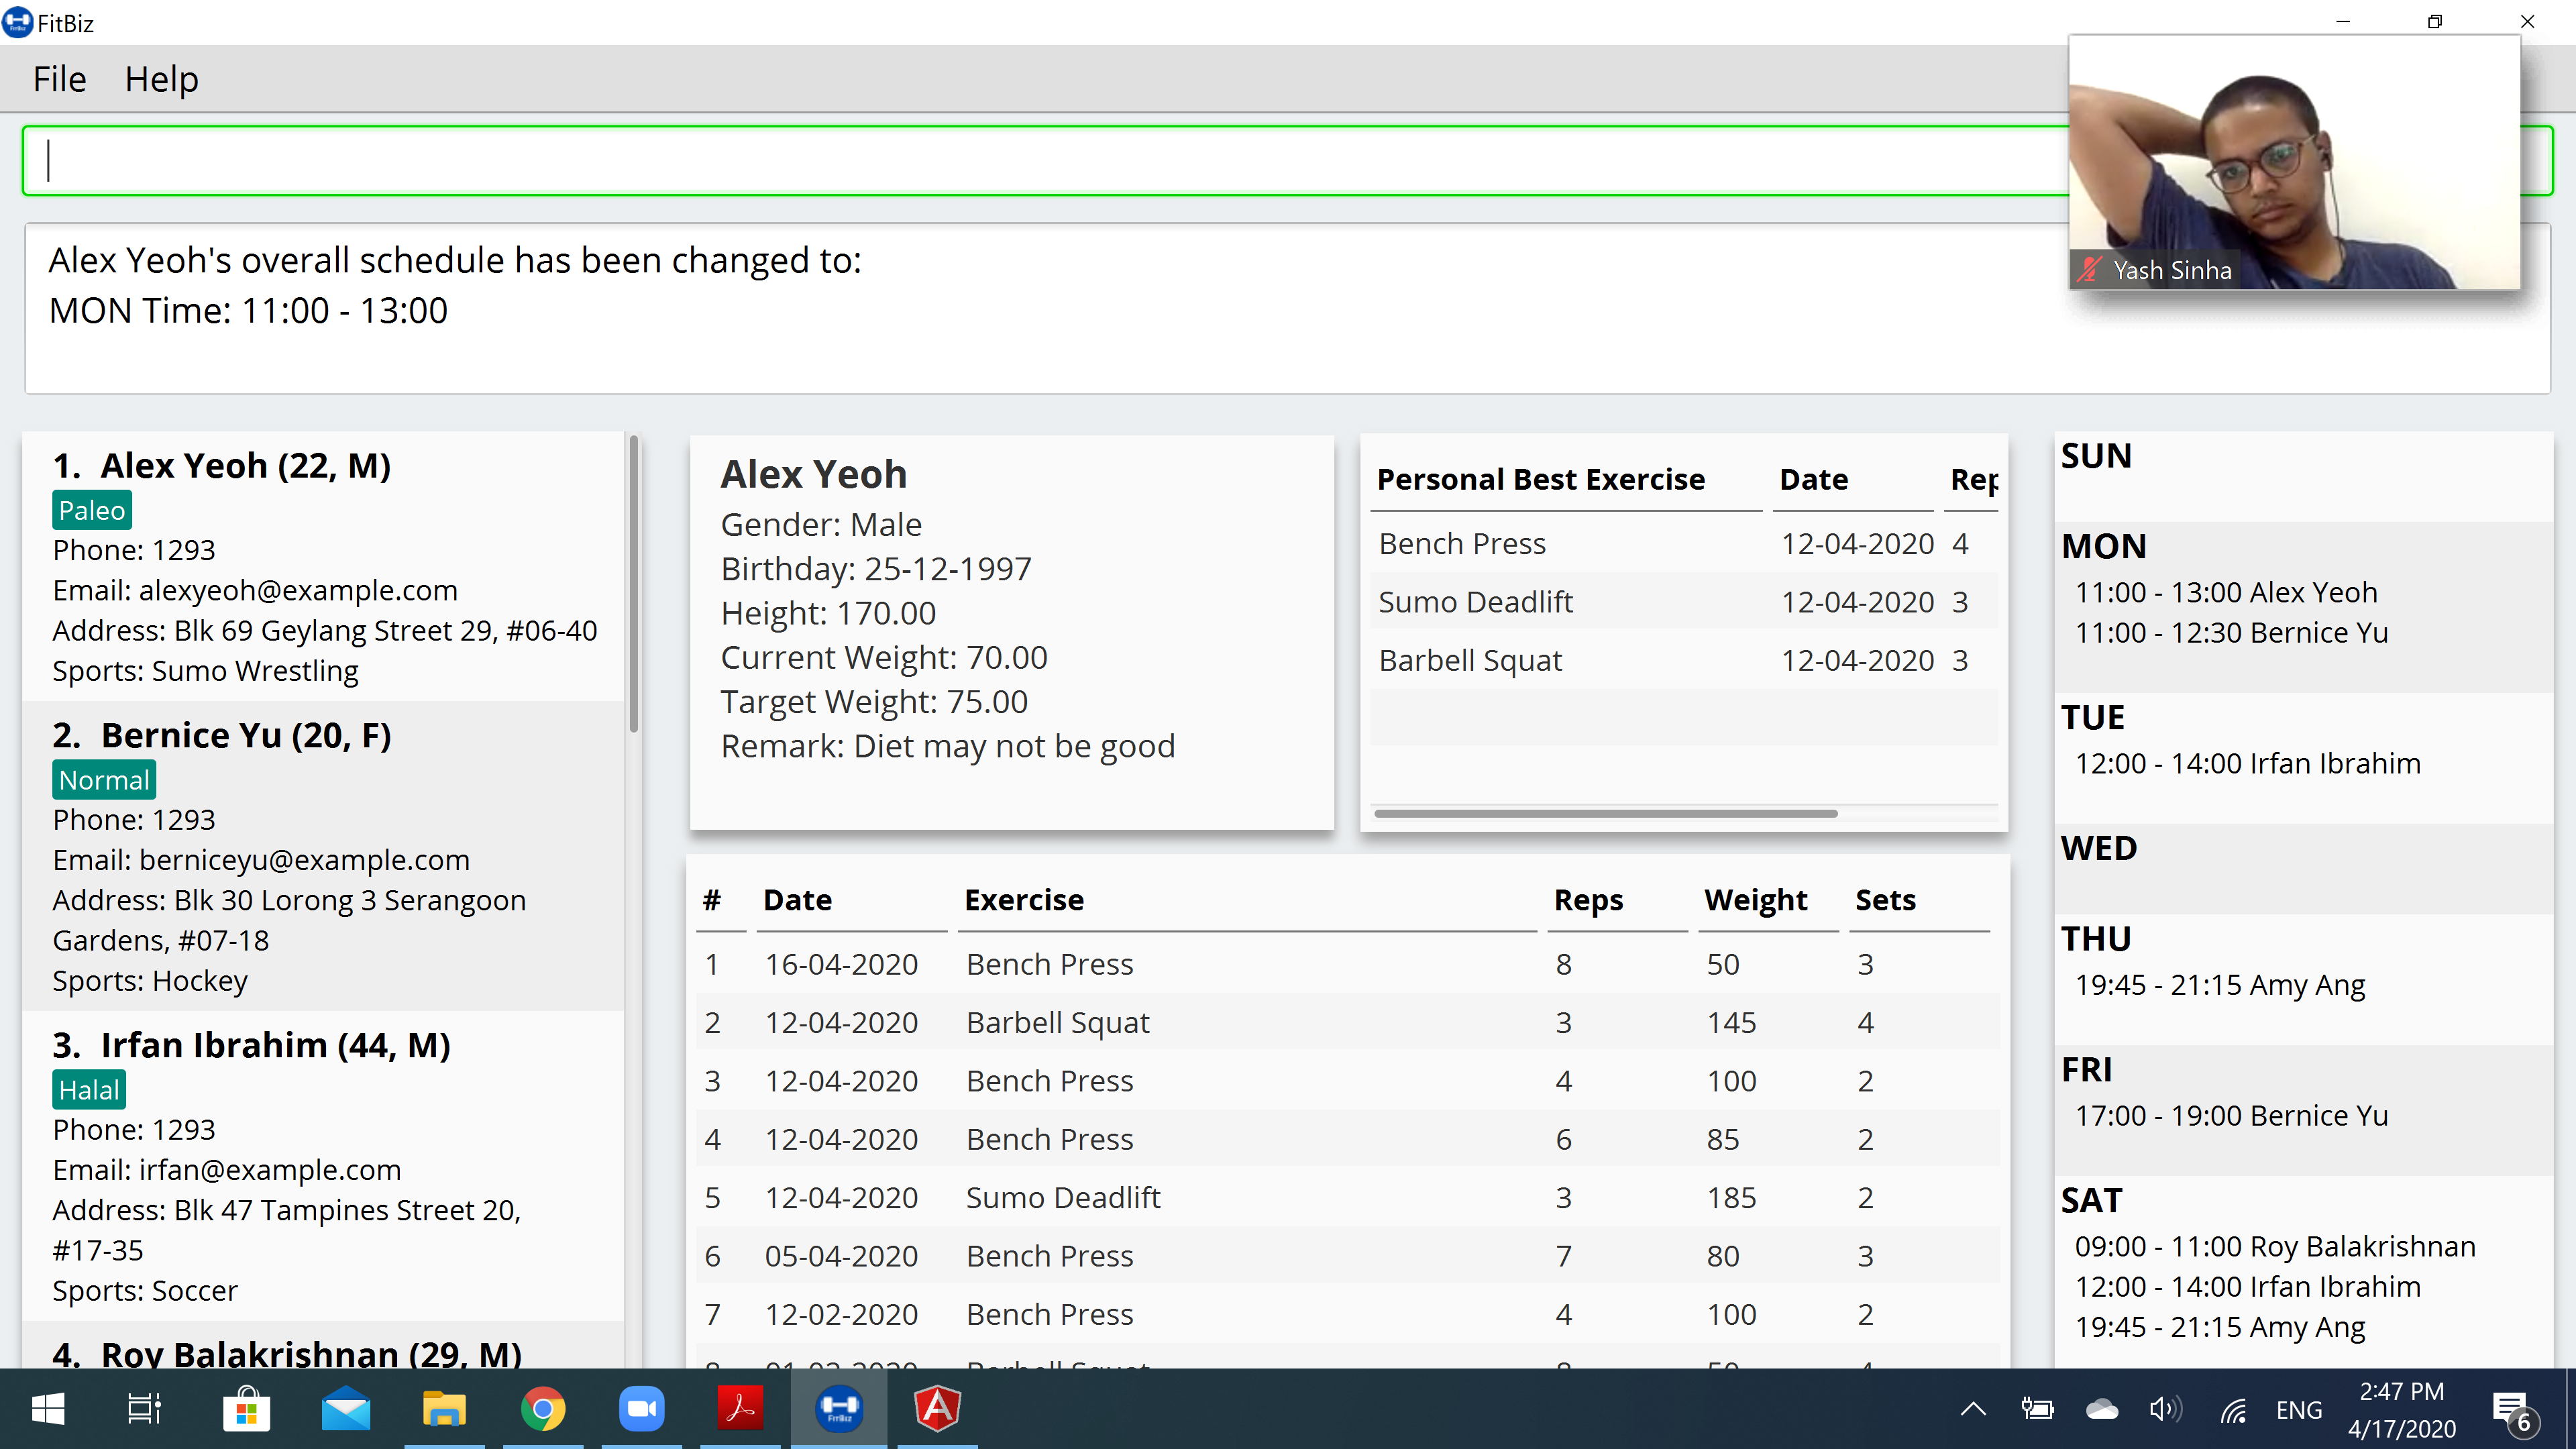The height and width of the screenshot is (1449, 2576).
Task: Open the Windows Start menu
Action: pos(48,1409)
